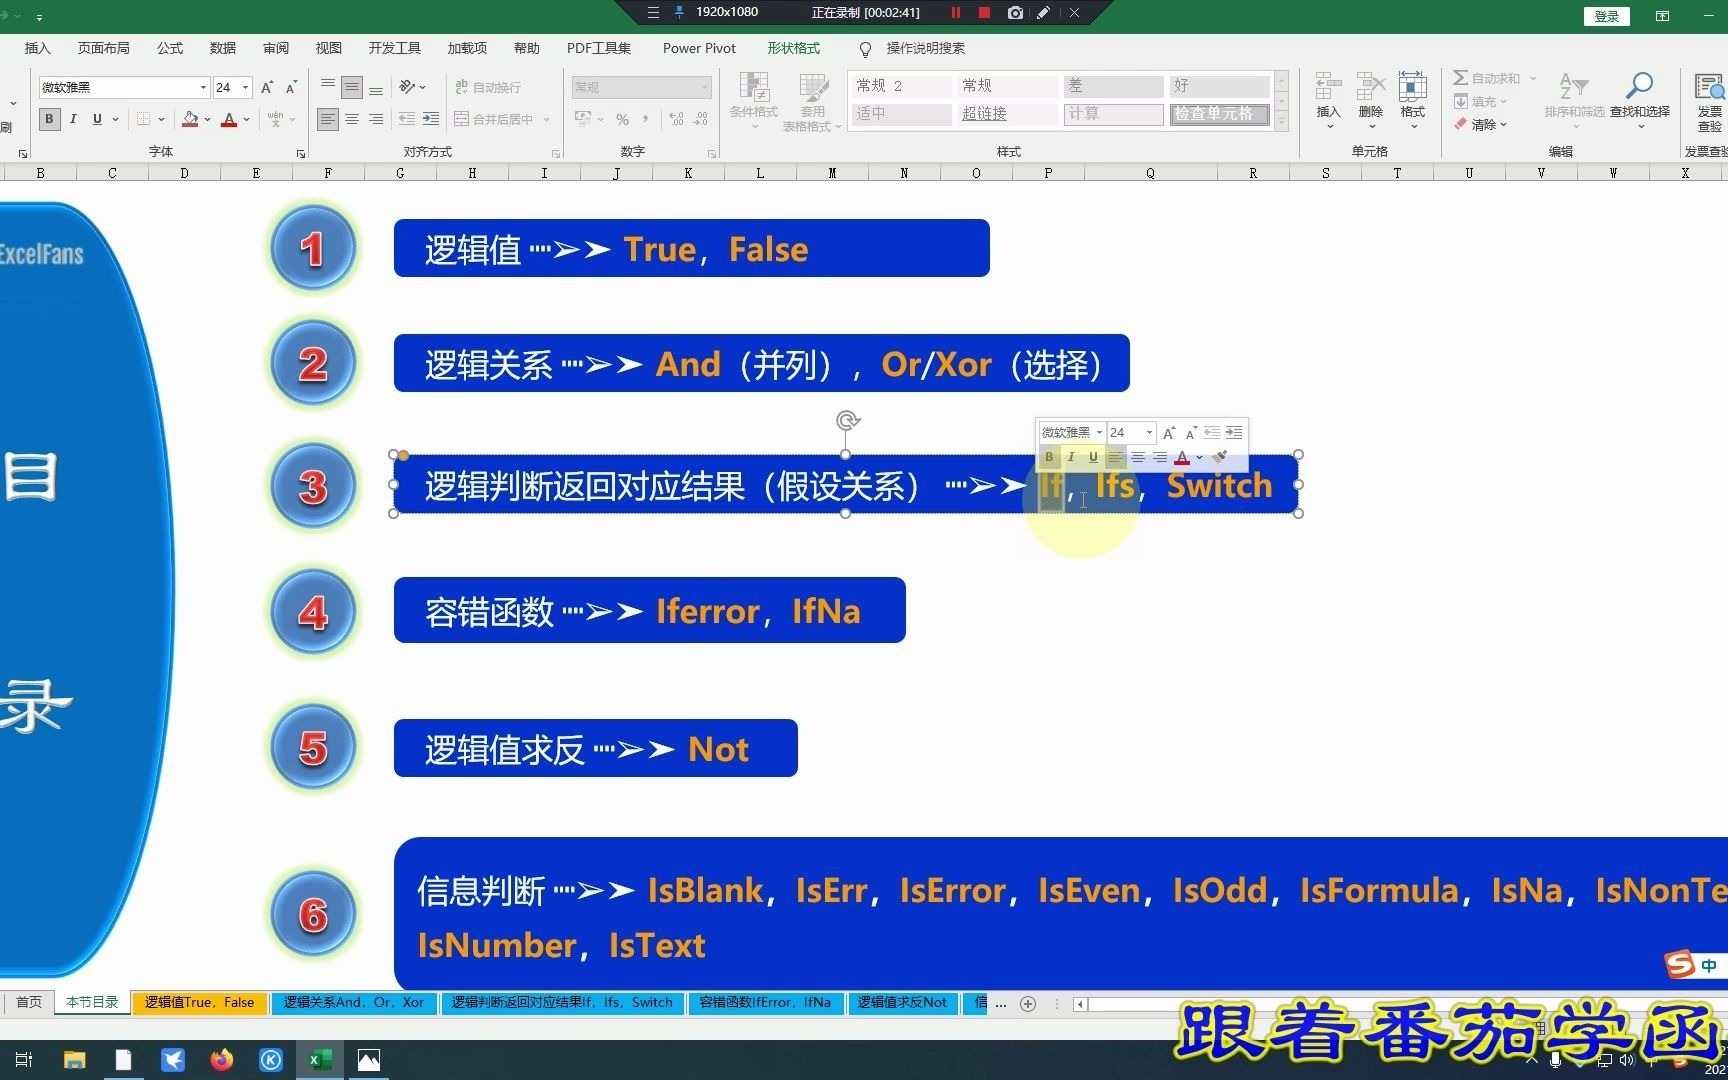Click the format painter brush in mini toolbar
Viewport: 1728px width, 1080px height.
coord(1220,457)
